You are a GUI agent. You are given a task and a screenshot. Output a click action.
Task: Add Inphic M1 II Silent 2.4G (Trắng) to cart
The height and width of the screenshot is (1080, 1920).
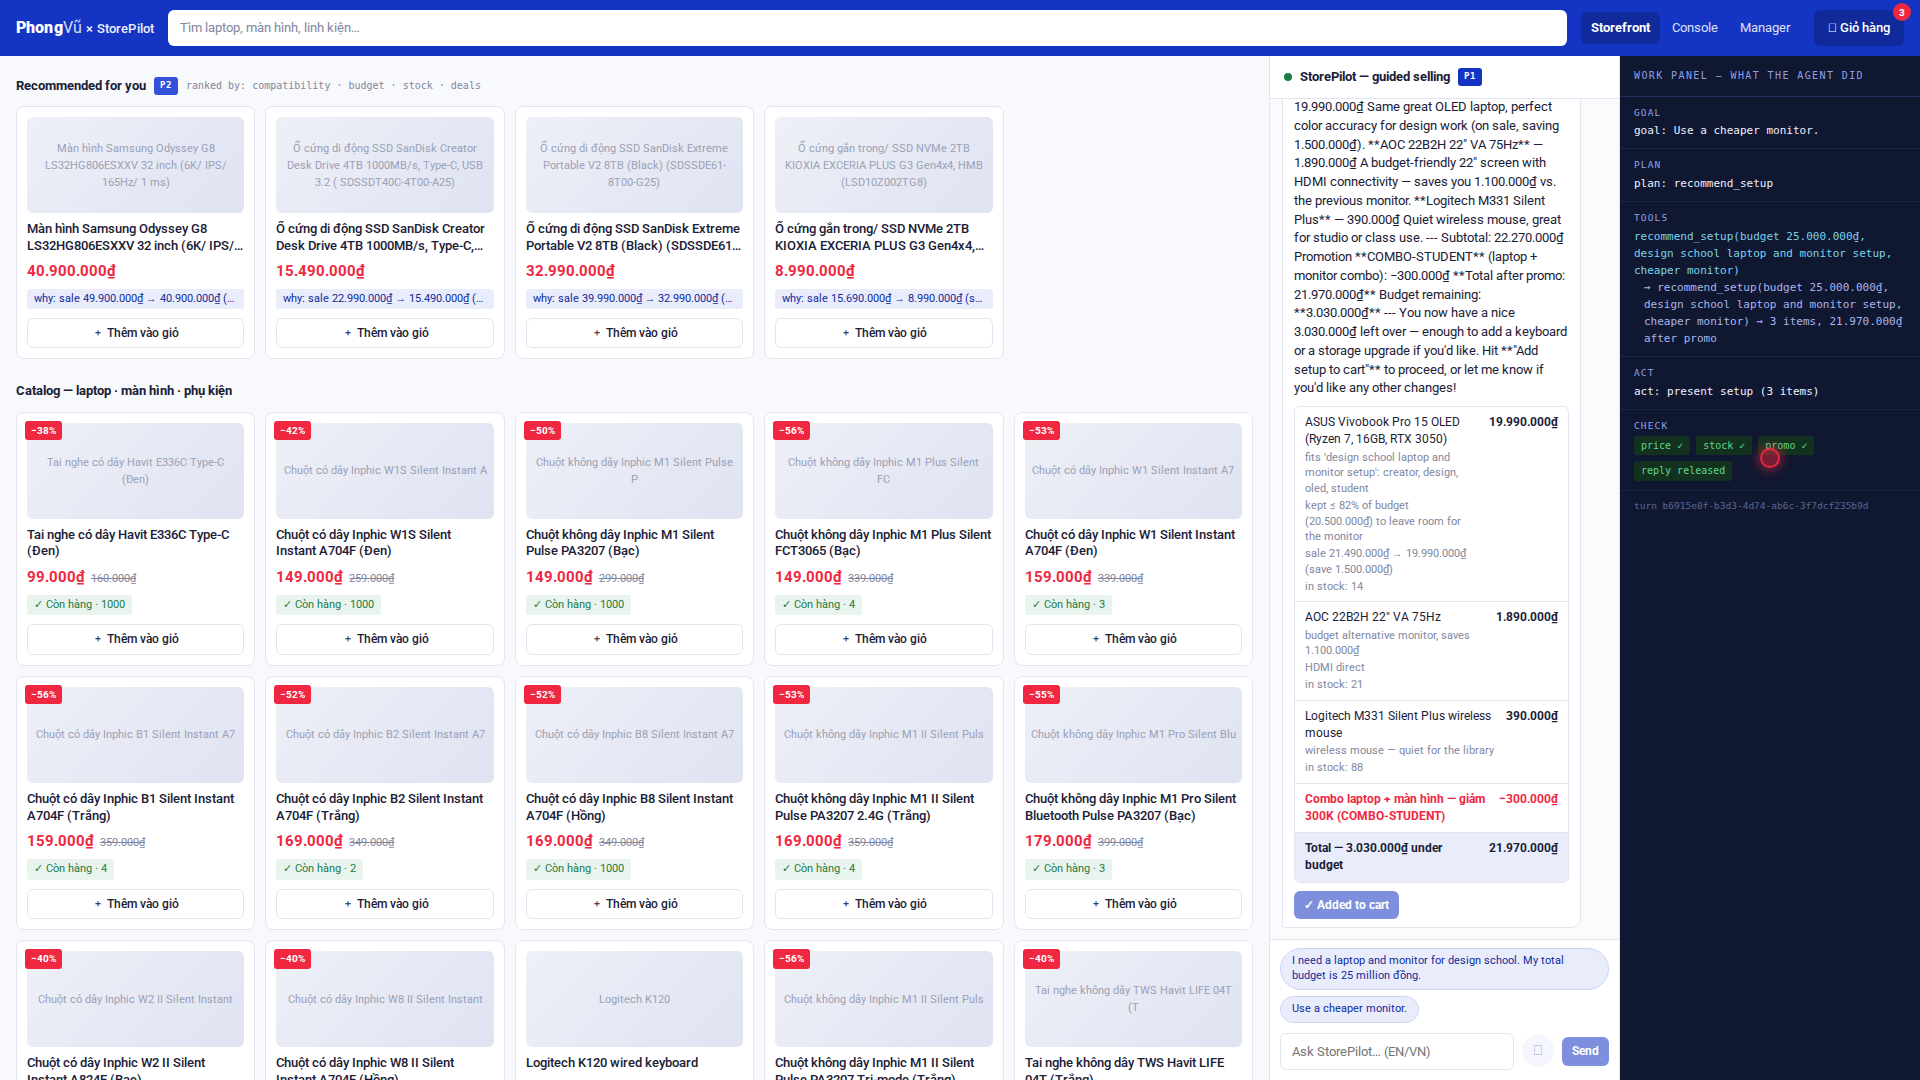(x=884, y=904)
